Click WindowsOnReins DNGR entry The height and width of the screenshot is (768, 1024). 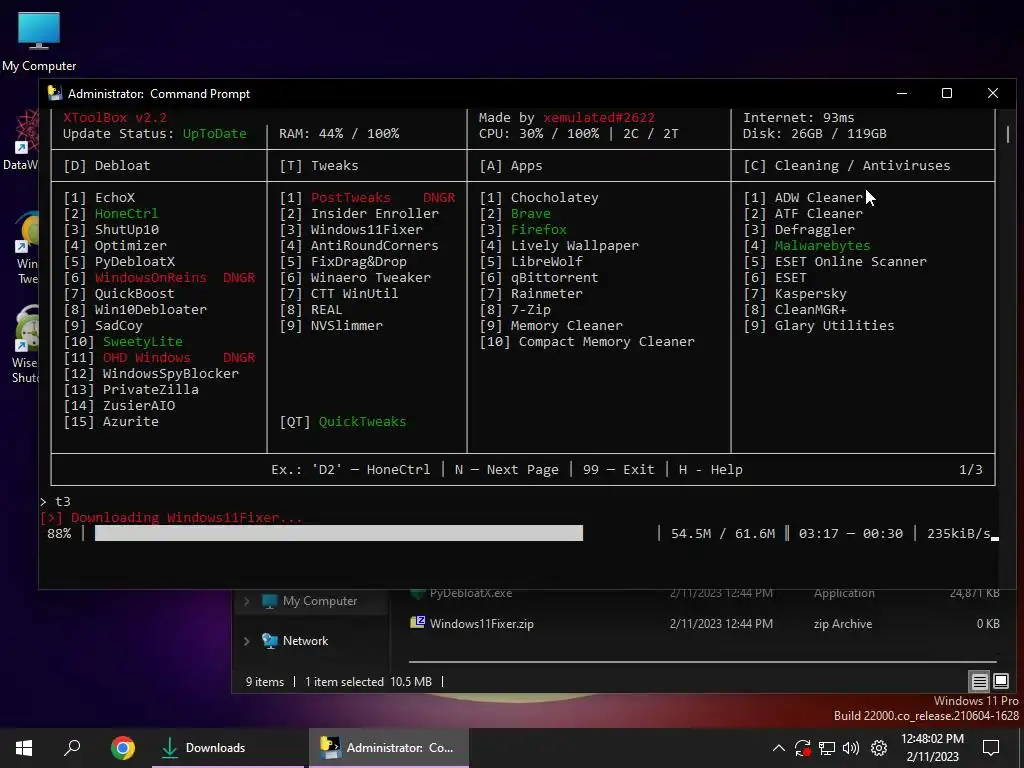click(159, 278)
